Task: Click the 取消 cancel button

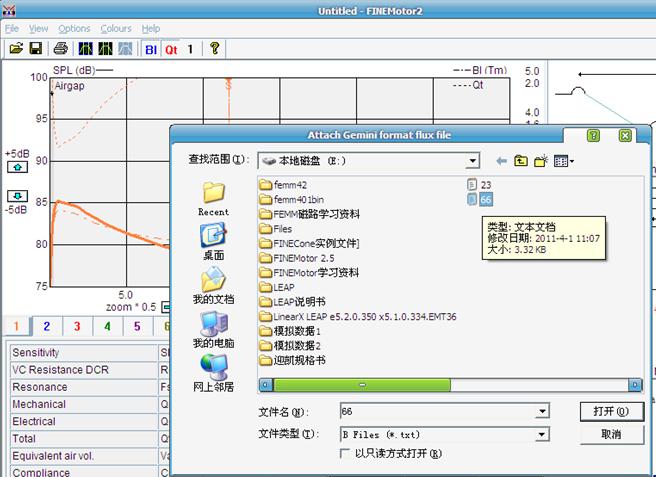Action: point(611,434)
